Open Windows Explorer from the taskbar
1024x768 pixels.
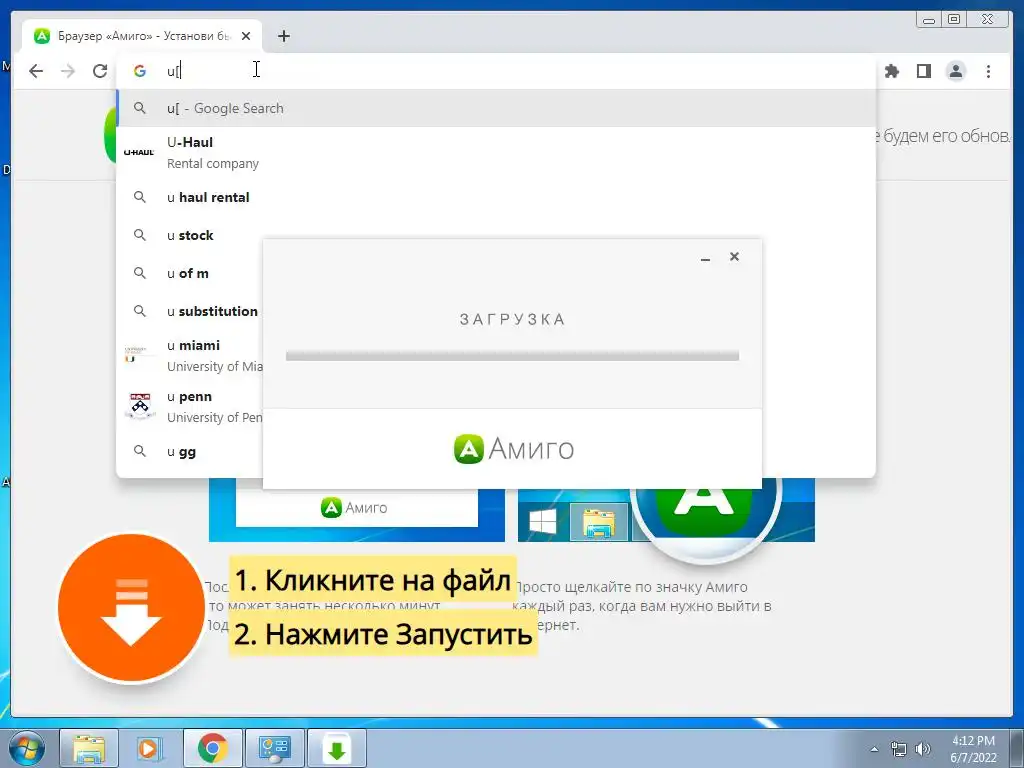pos(89,748)
